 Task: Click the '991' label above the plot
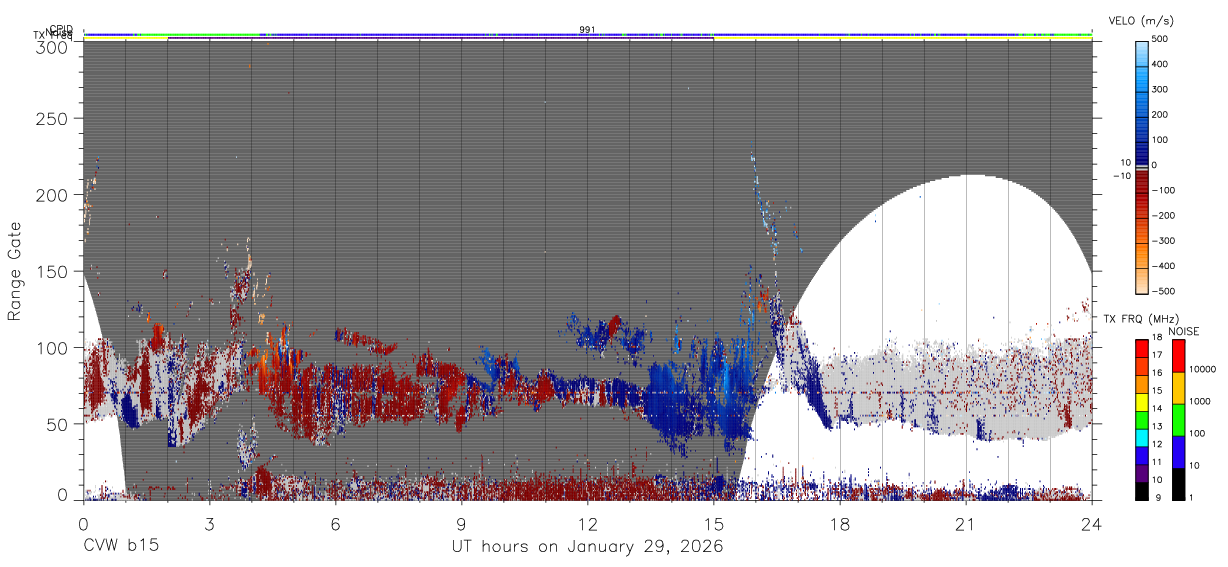[587, 30]
